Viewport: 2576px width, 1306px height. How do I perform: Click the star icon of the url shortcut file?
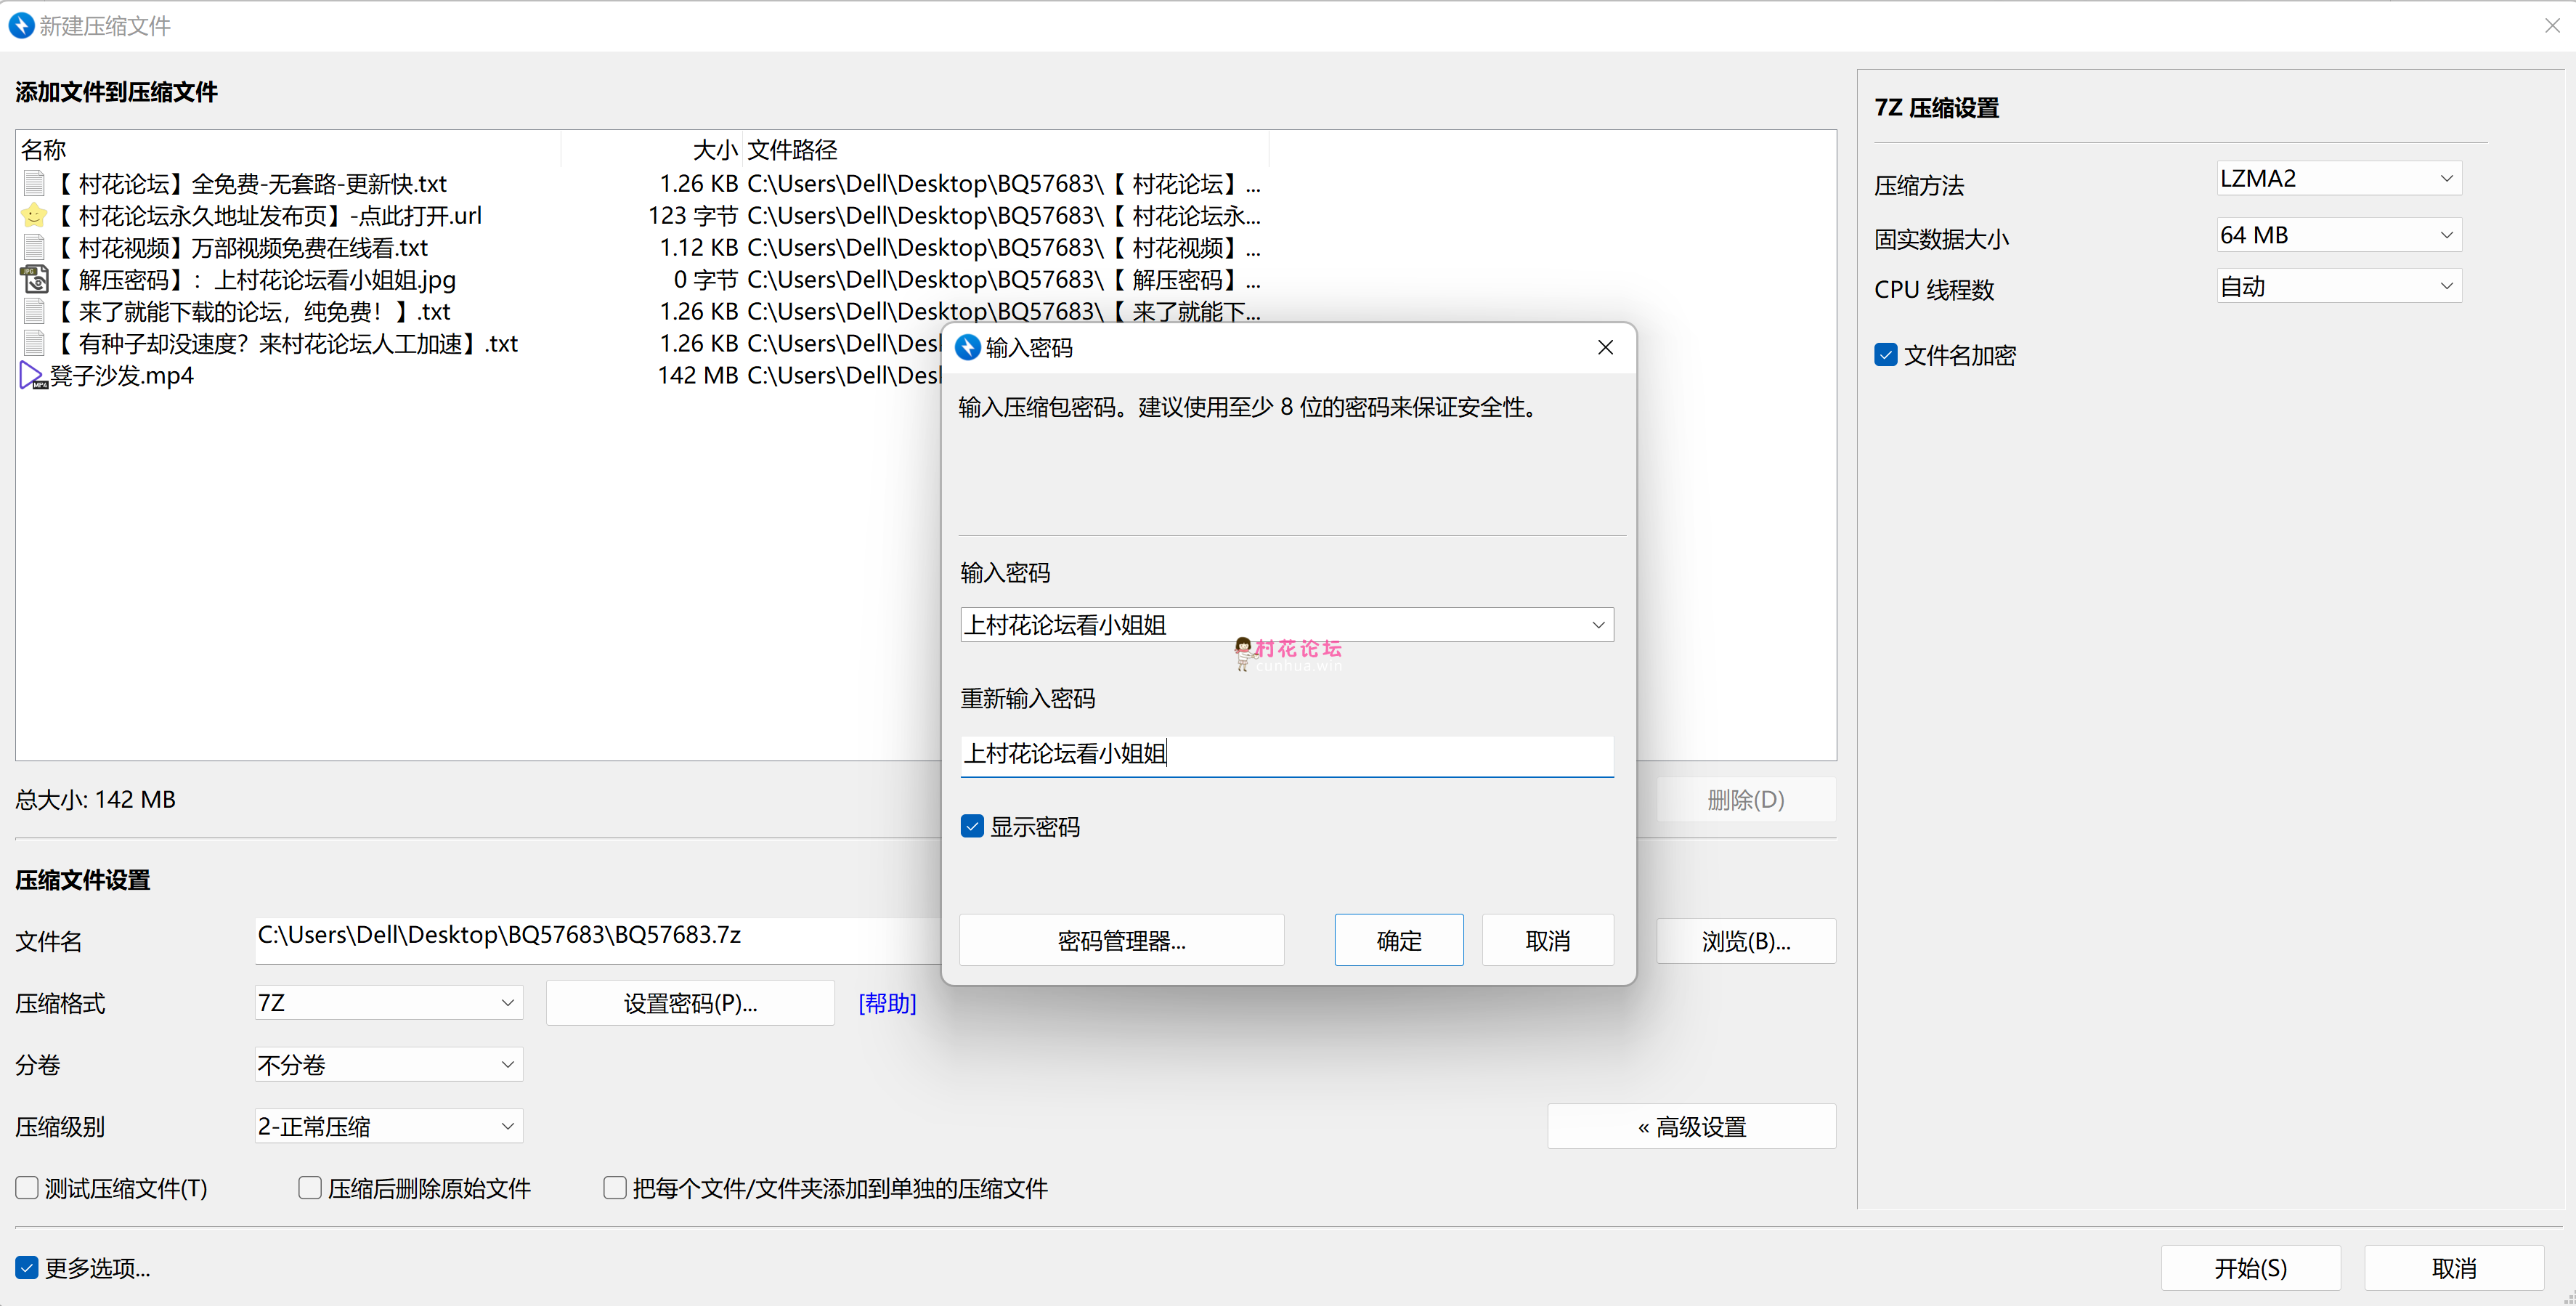coord(33,216)
